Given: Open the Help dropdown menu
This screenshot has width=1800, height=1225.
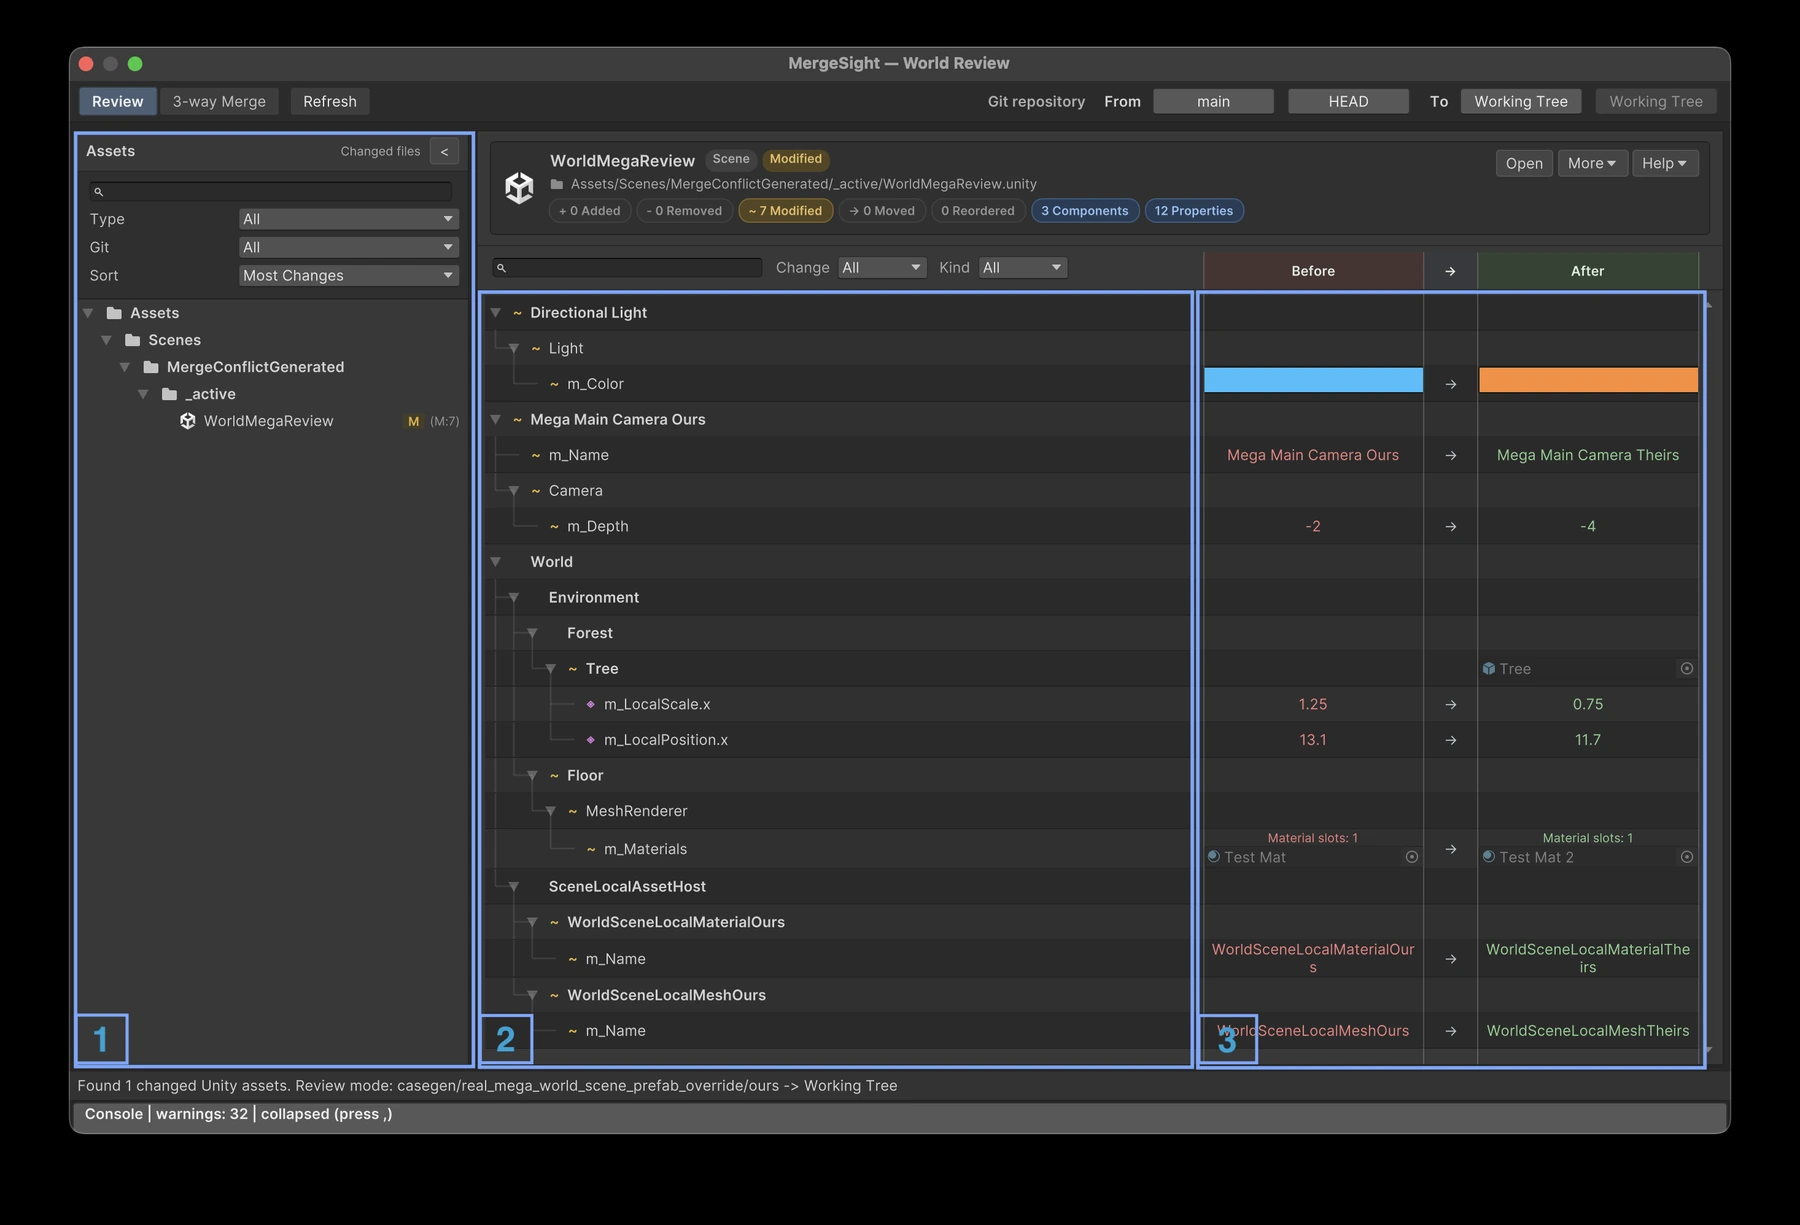Looking at the screenshot, I should [1665, 163].
